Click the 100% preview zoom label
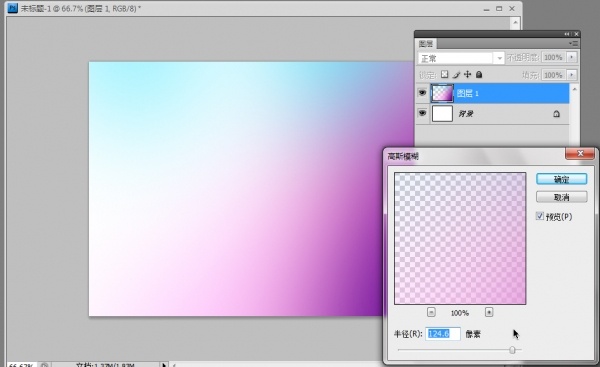Image resolution: width=600 pixels, height=367 pixels. click(x=460, y=313)
